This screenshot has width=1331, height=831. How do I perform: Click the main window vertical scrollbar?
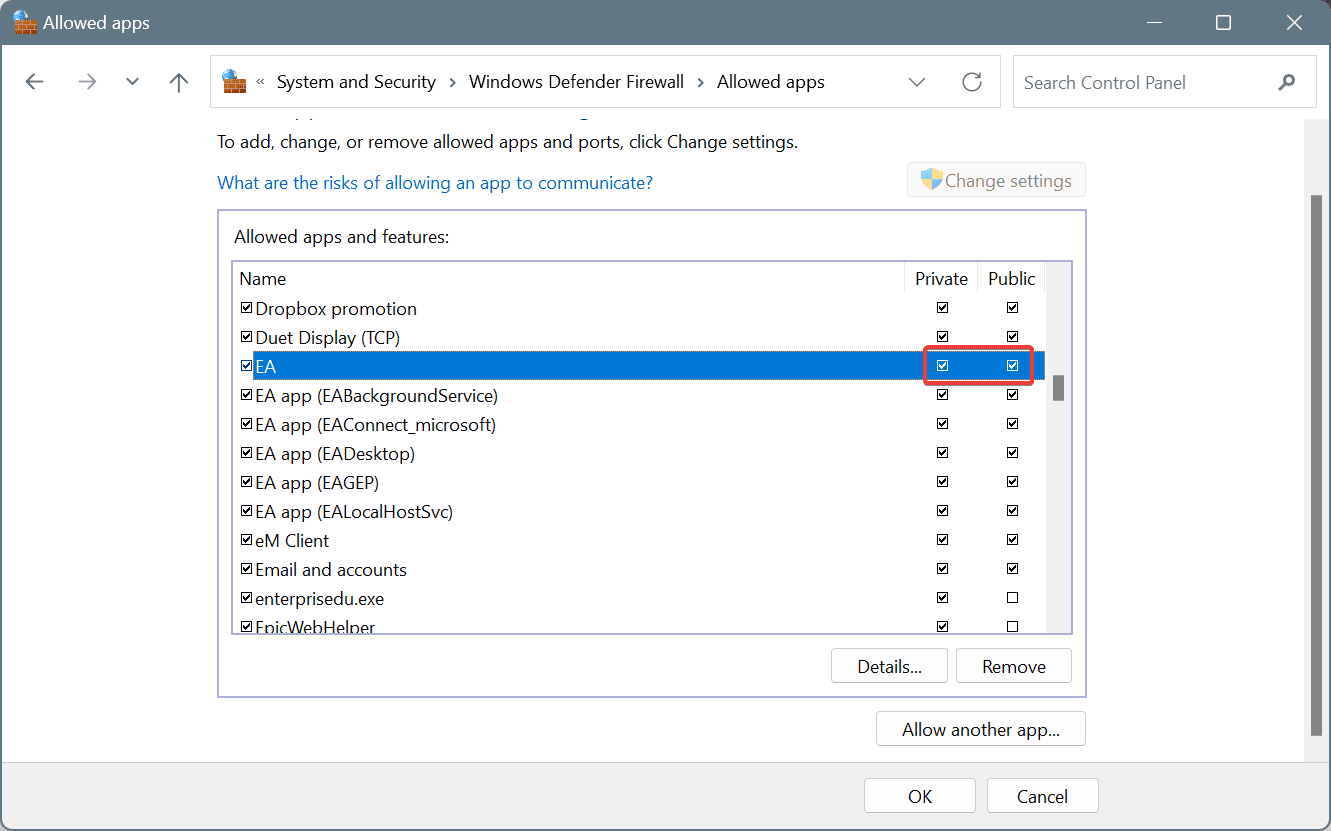pos(1316,465)
